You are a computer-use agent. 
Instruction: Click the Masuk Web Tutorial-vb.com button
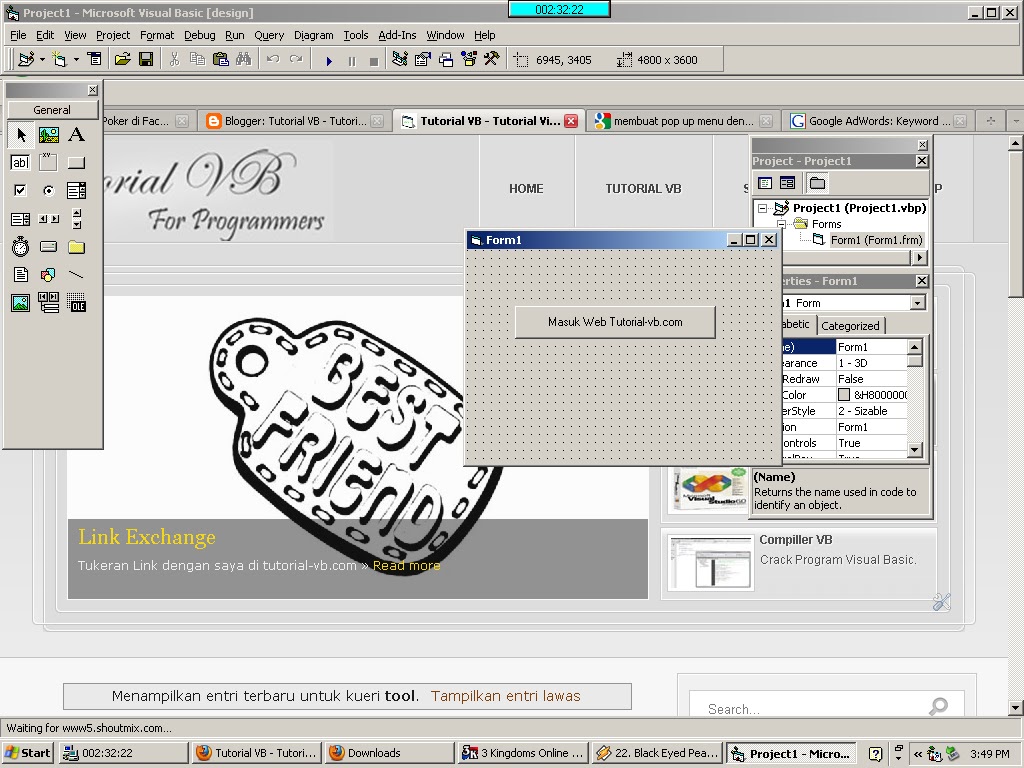click(614, 322)
